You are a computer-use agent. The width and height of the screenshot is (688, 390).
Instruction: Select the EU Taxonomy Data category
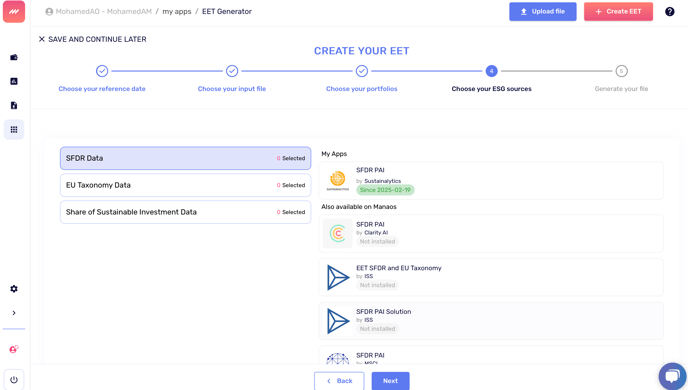[186, 185]
